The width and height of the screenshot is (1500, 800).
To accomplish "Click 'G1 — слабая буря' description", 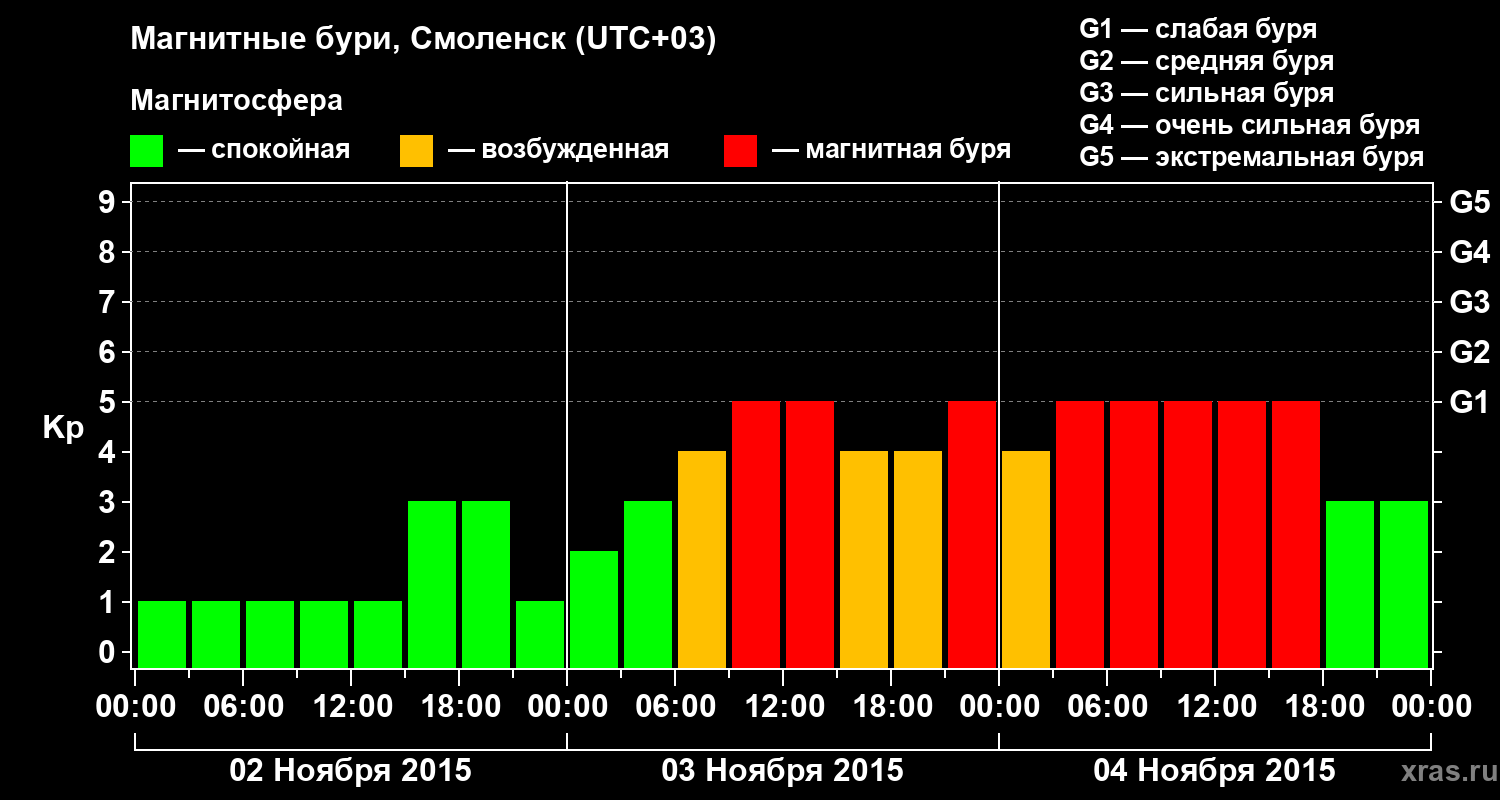I will coord(1198,28).
